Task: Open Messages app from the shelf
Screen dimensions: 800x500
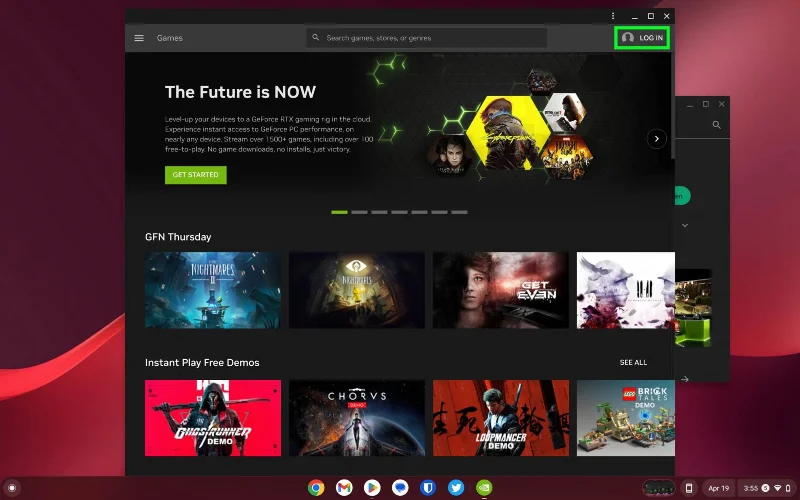Action: point(400,488)
